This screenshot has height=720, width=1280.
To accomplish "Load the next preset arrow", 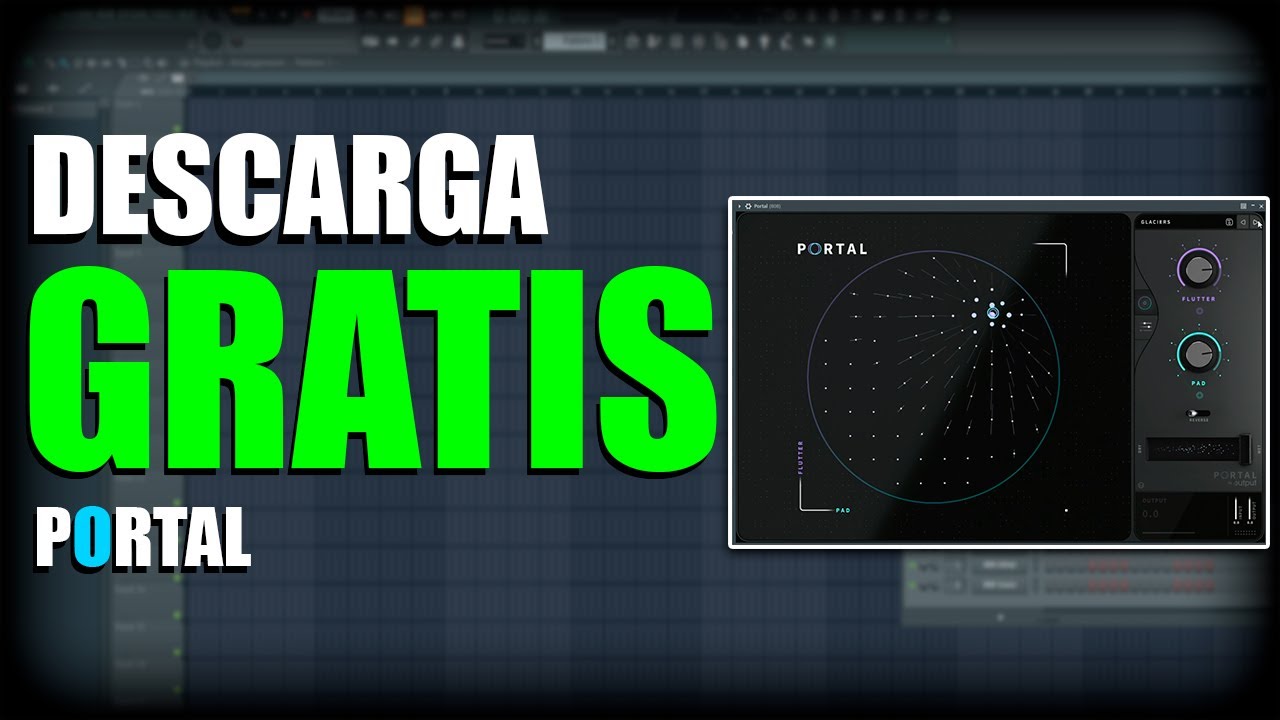I will [1256, 222].
